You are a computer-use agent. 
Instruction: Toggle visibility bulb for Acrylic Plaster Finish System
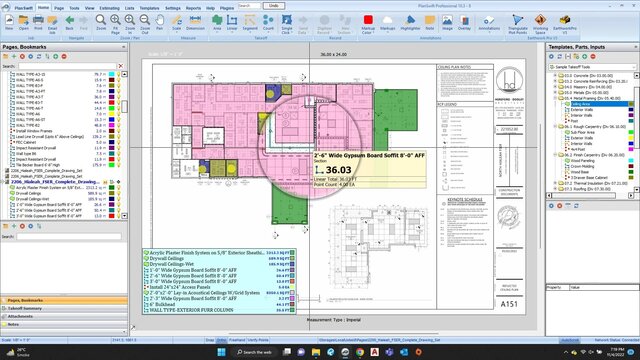point(119,188)
